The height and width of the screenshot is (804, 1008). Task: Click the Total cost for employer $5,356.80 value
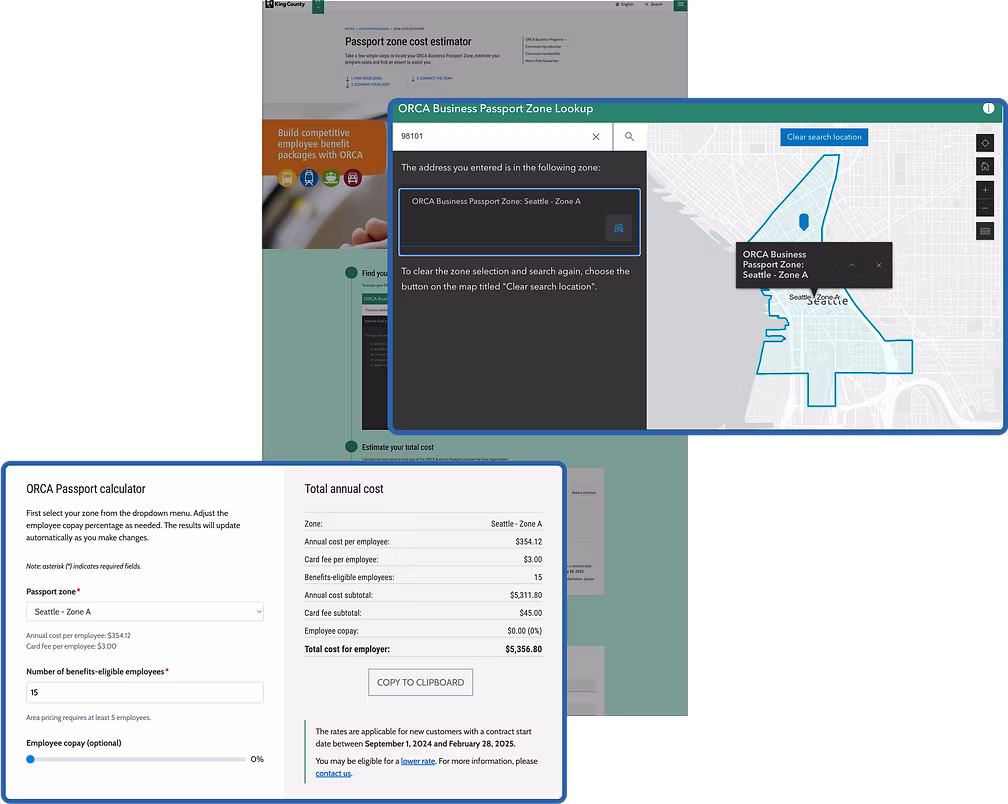pyautogui.click(x=523, y=649)
